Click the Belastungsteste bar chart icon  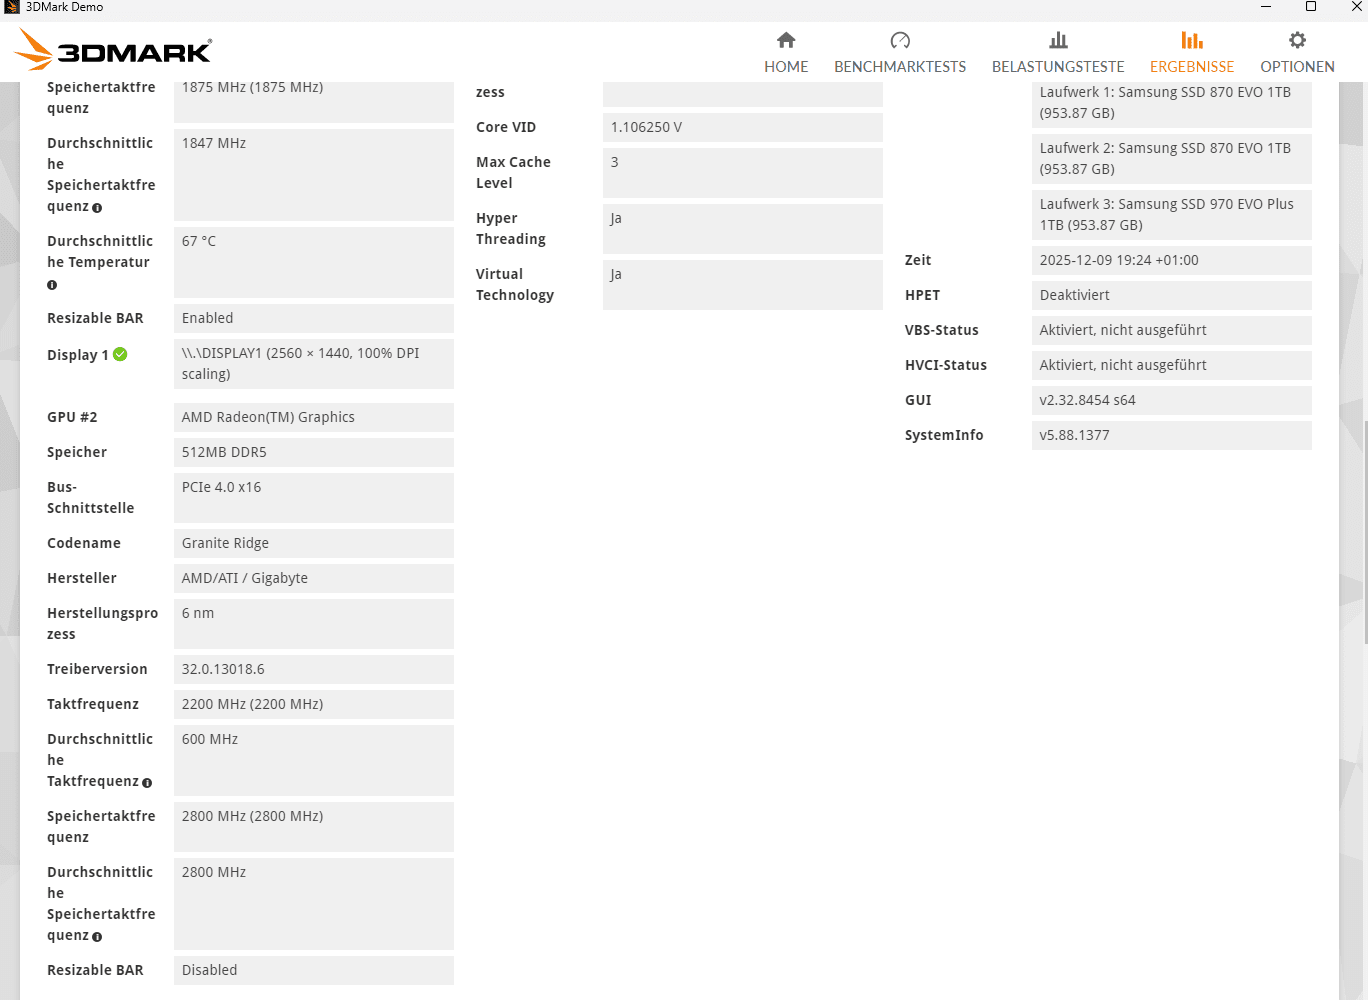point(1058,40)
